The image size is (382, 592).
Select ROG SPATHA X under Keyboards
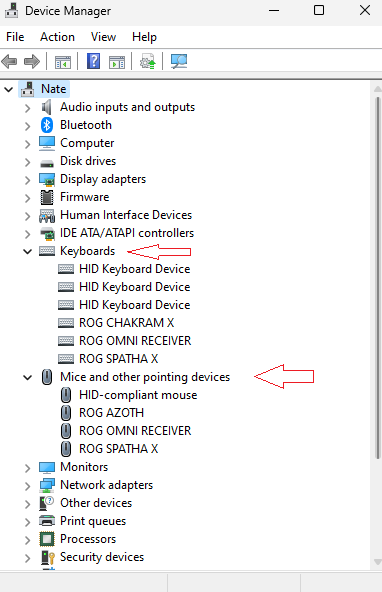[119, 359]
